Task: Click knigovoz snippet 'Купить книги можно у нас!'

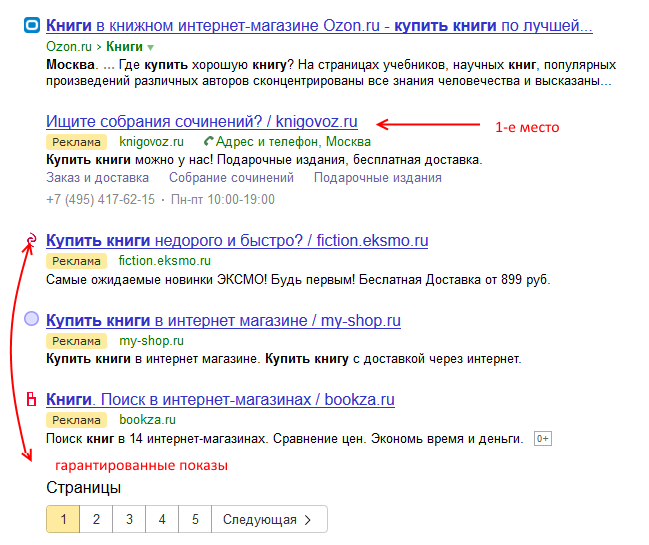Action: (x=264, y=160)
